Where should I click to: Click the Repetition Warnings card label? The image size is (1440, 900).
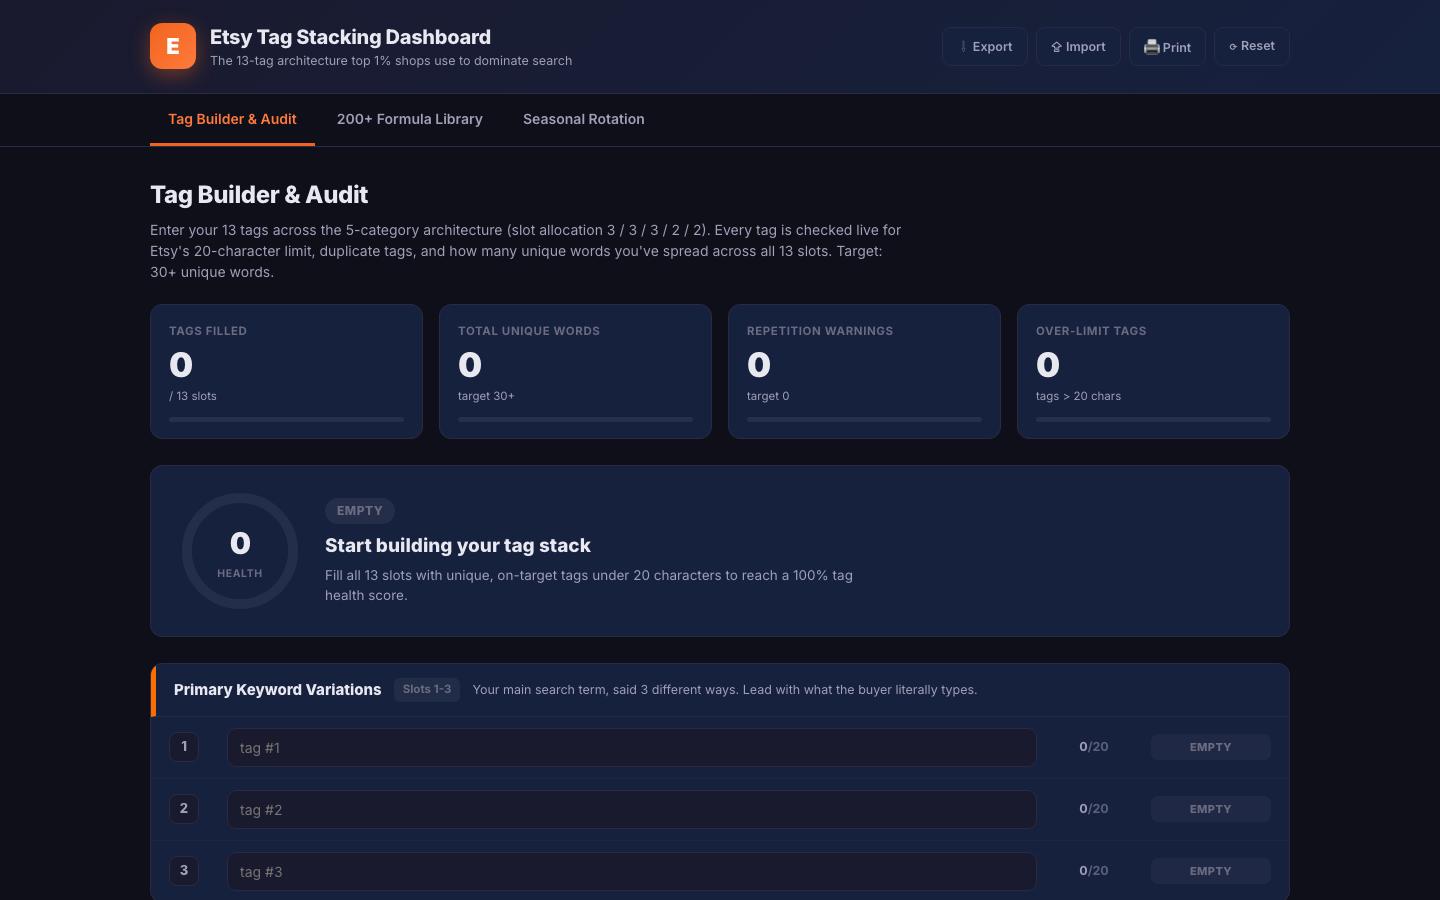tap(820, 331)
